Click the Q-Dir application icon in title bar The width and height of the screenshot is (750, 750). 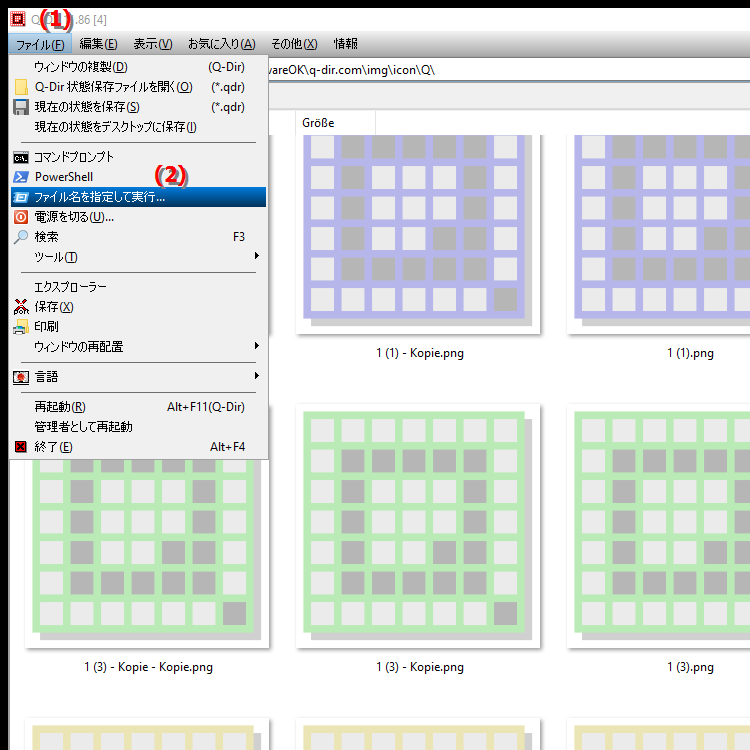pos(18,19)
